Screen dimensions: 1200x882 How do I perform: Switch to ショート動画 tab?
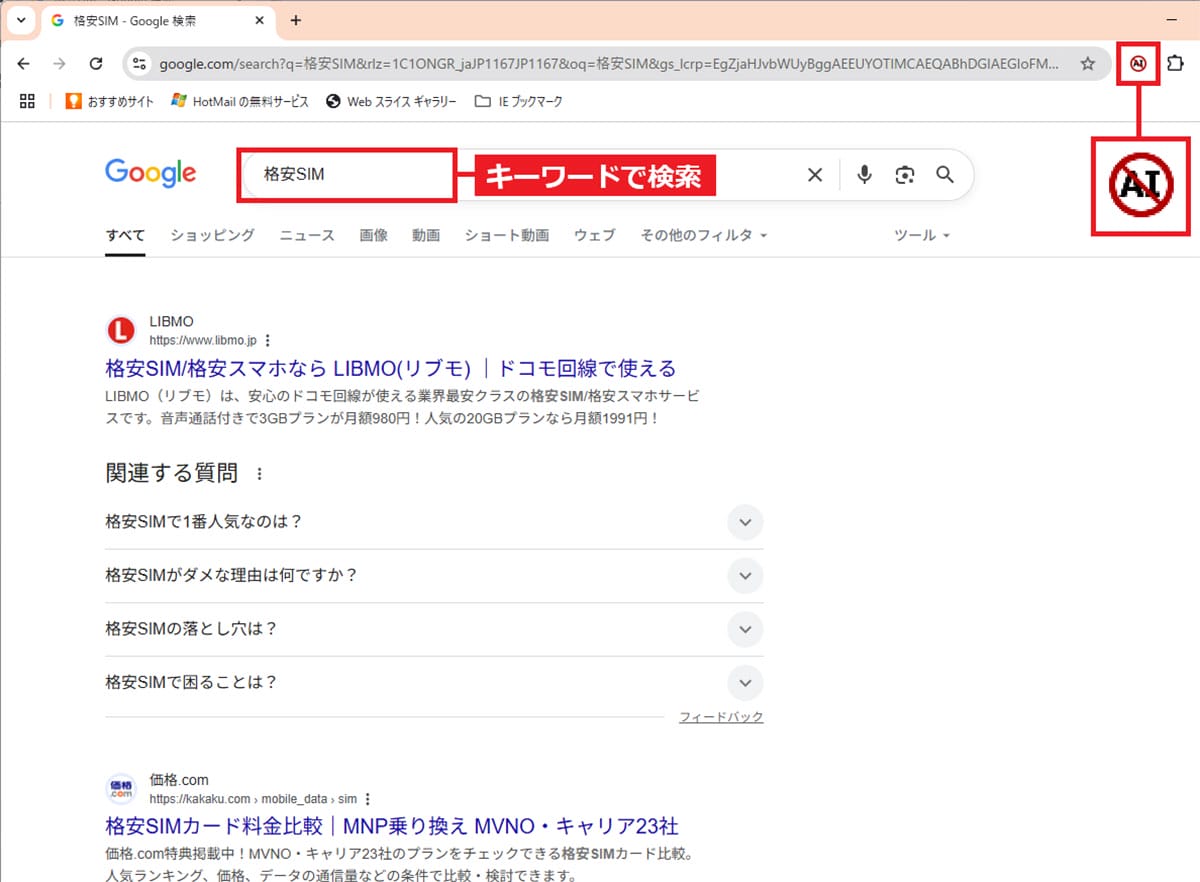click(x=507, y=235)
